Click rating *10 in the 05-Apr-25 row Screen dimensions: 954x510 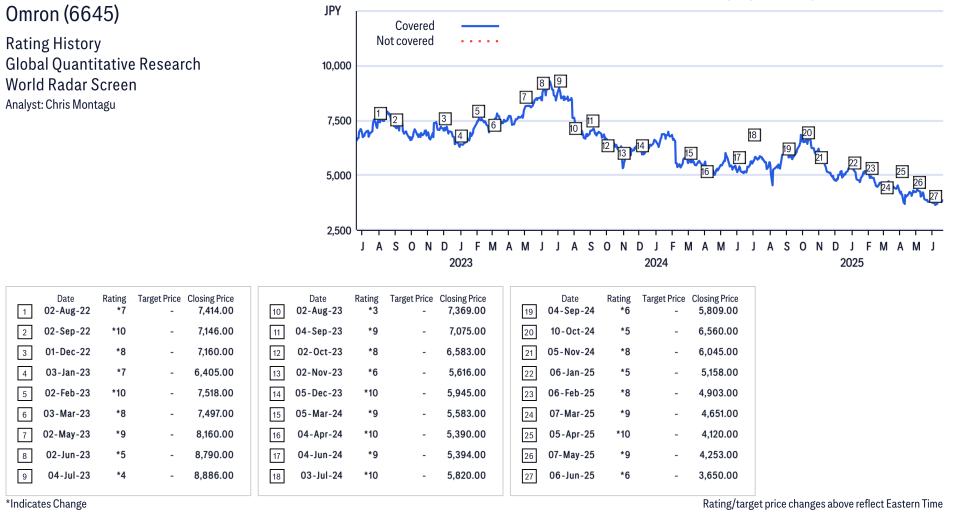(x=623, y=435)
